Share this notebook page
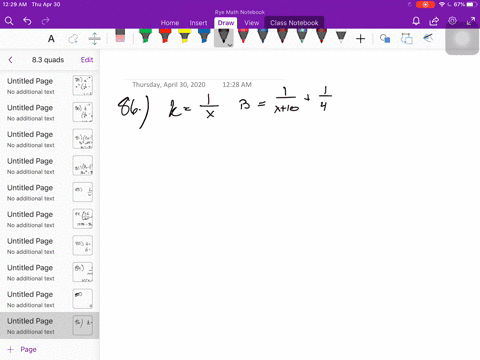 (x=434, y=21)
